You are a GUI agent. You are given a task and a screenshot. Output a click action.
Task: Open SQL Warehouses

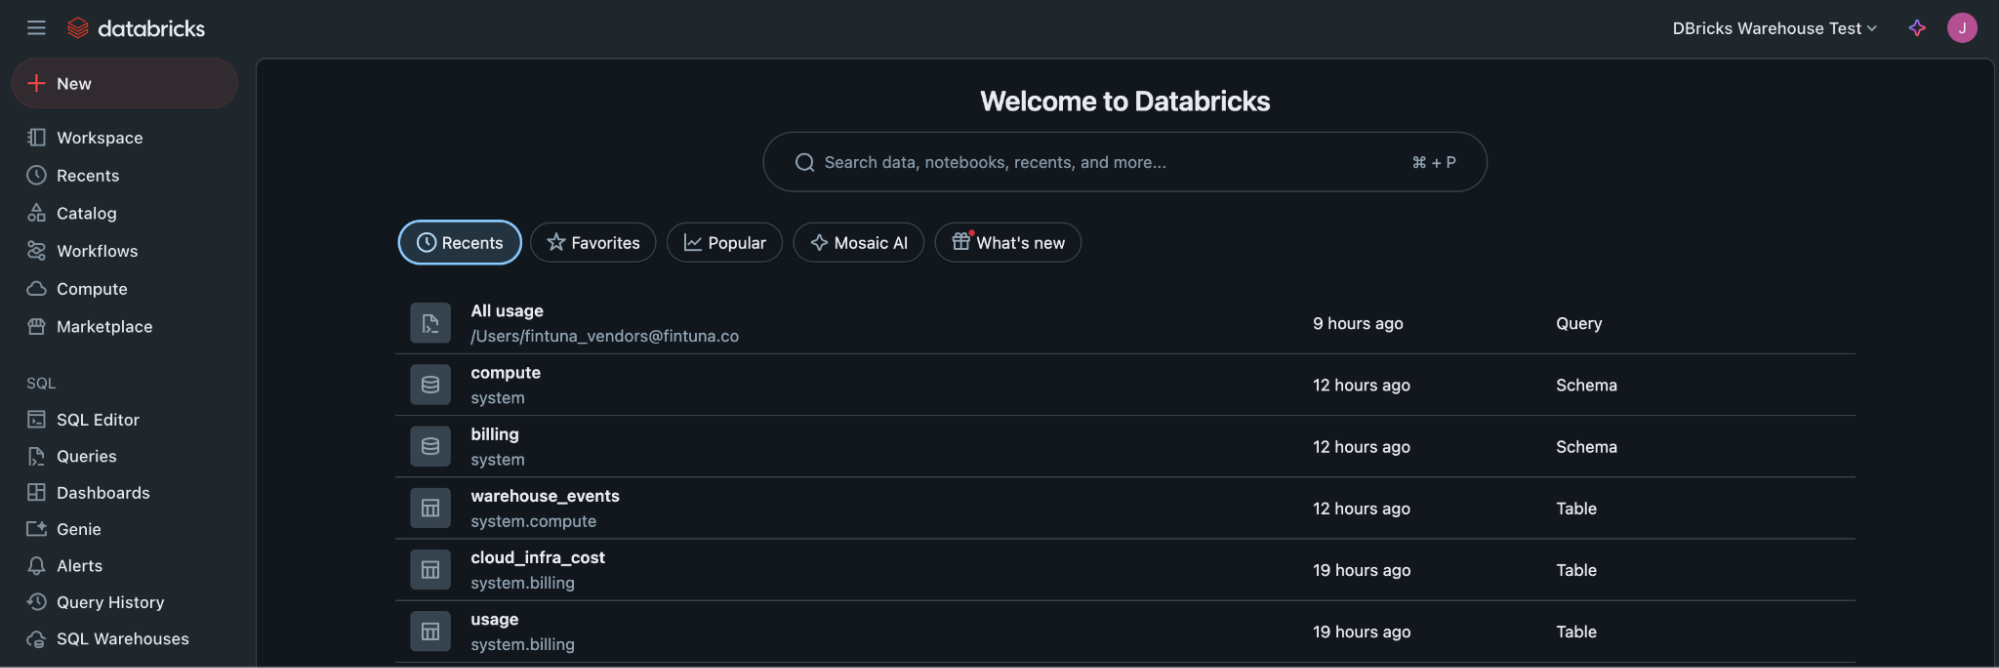click(x=123, y=639)
